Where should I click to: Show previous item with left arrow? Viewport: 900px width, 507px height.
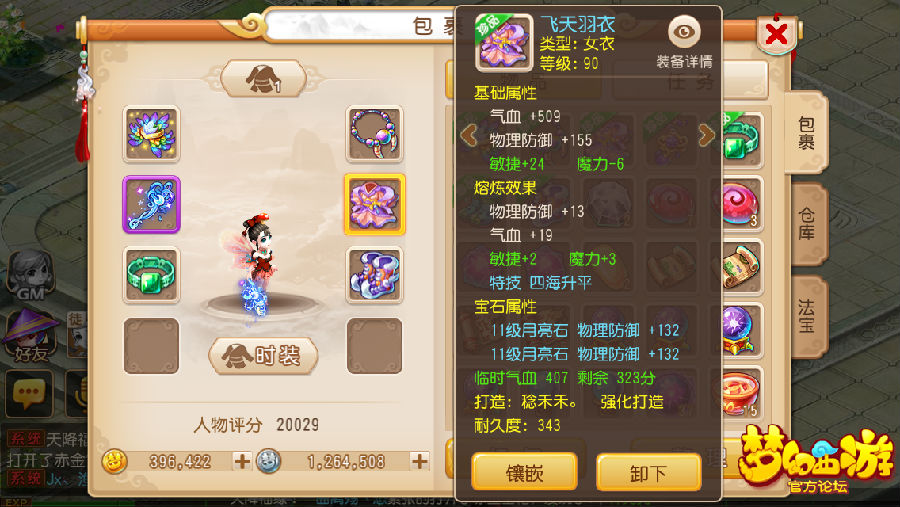point(469,136)
